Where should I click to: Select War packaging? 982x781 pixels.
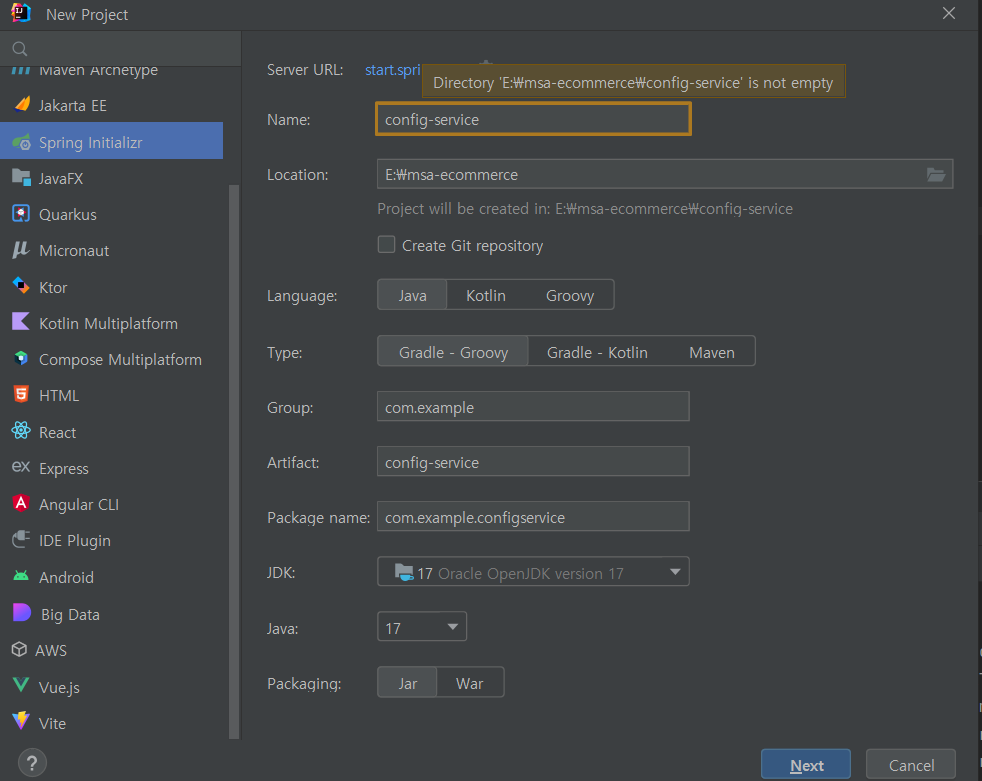(470, 683)
